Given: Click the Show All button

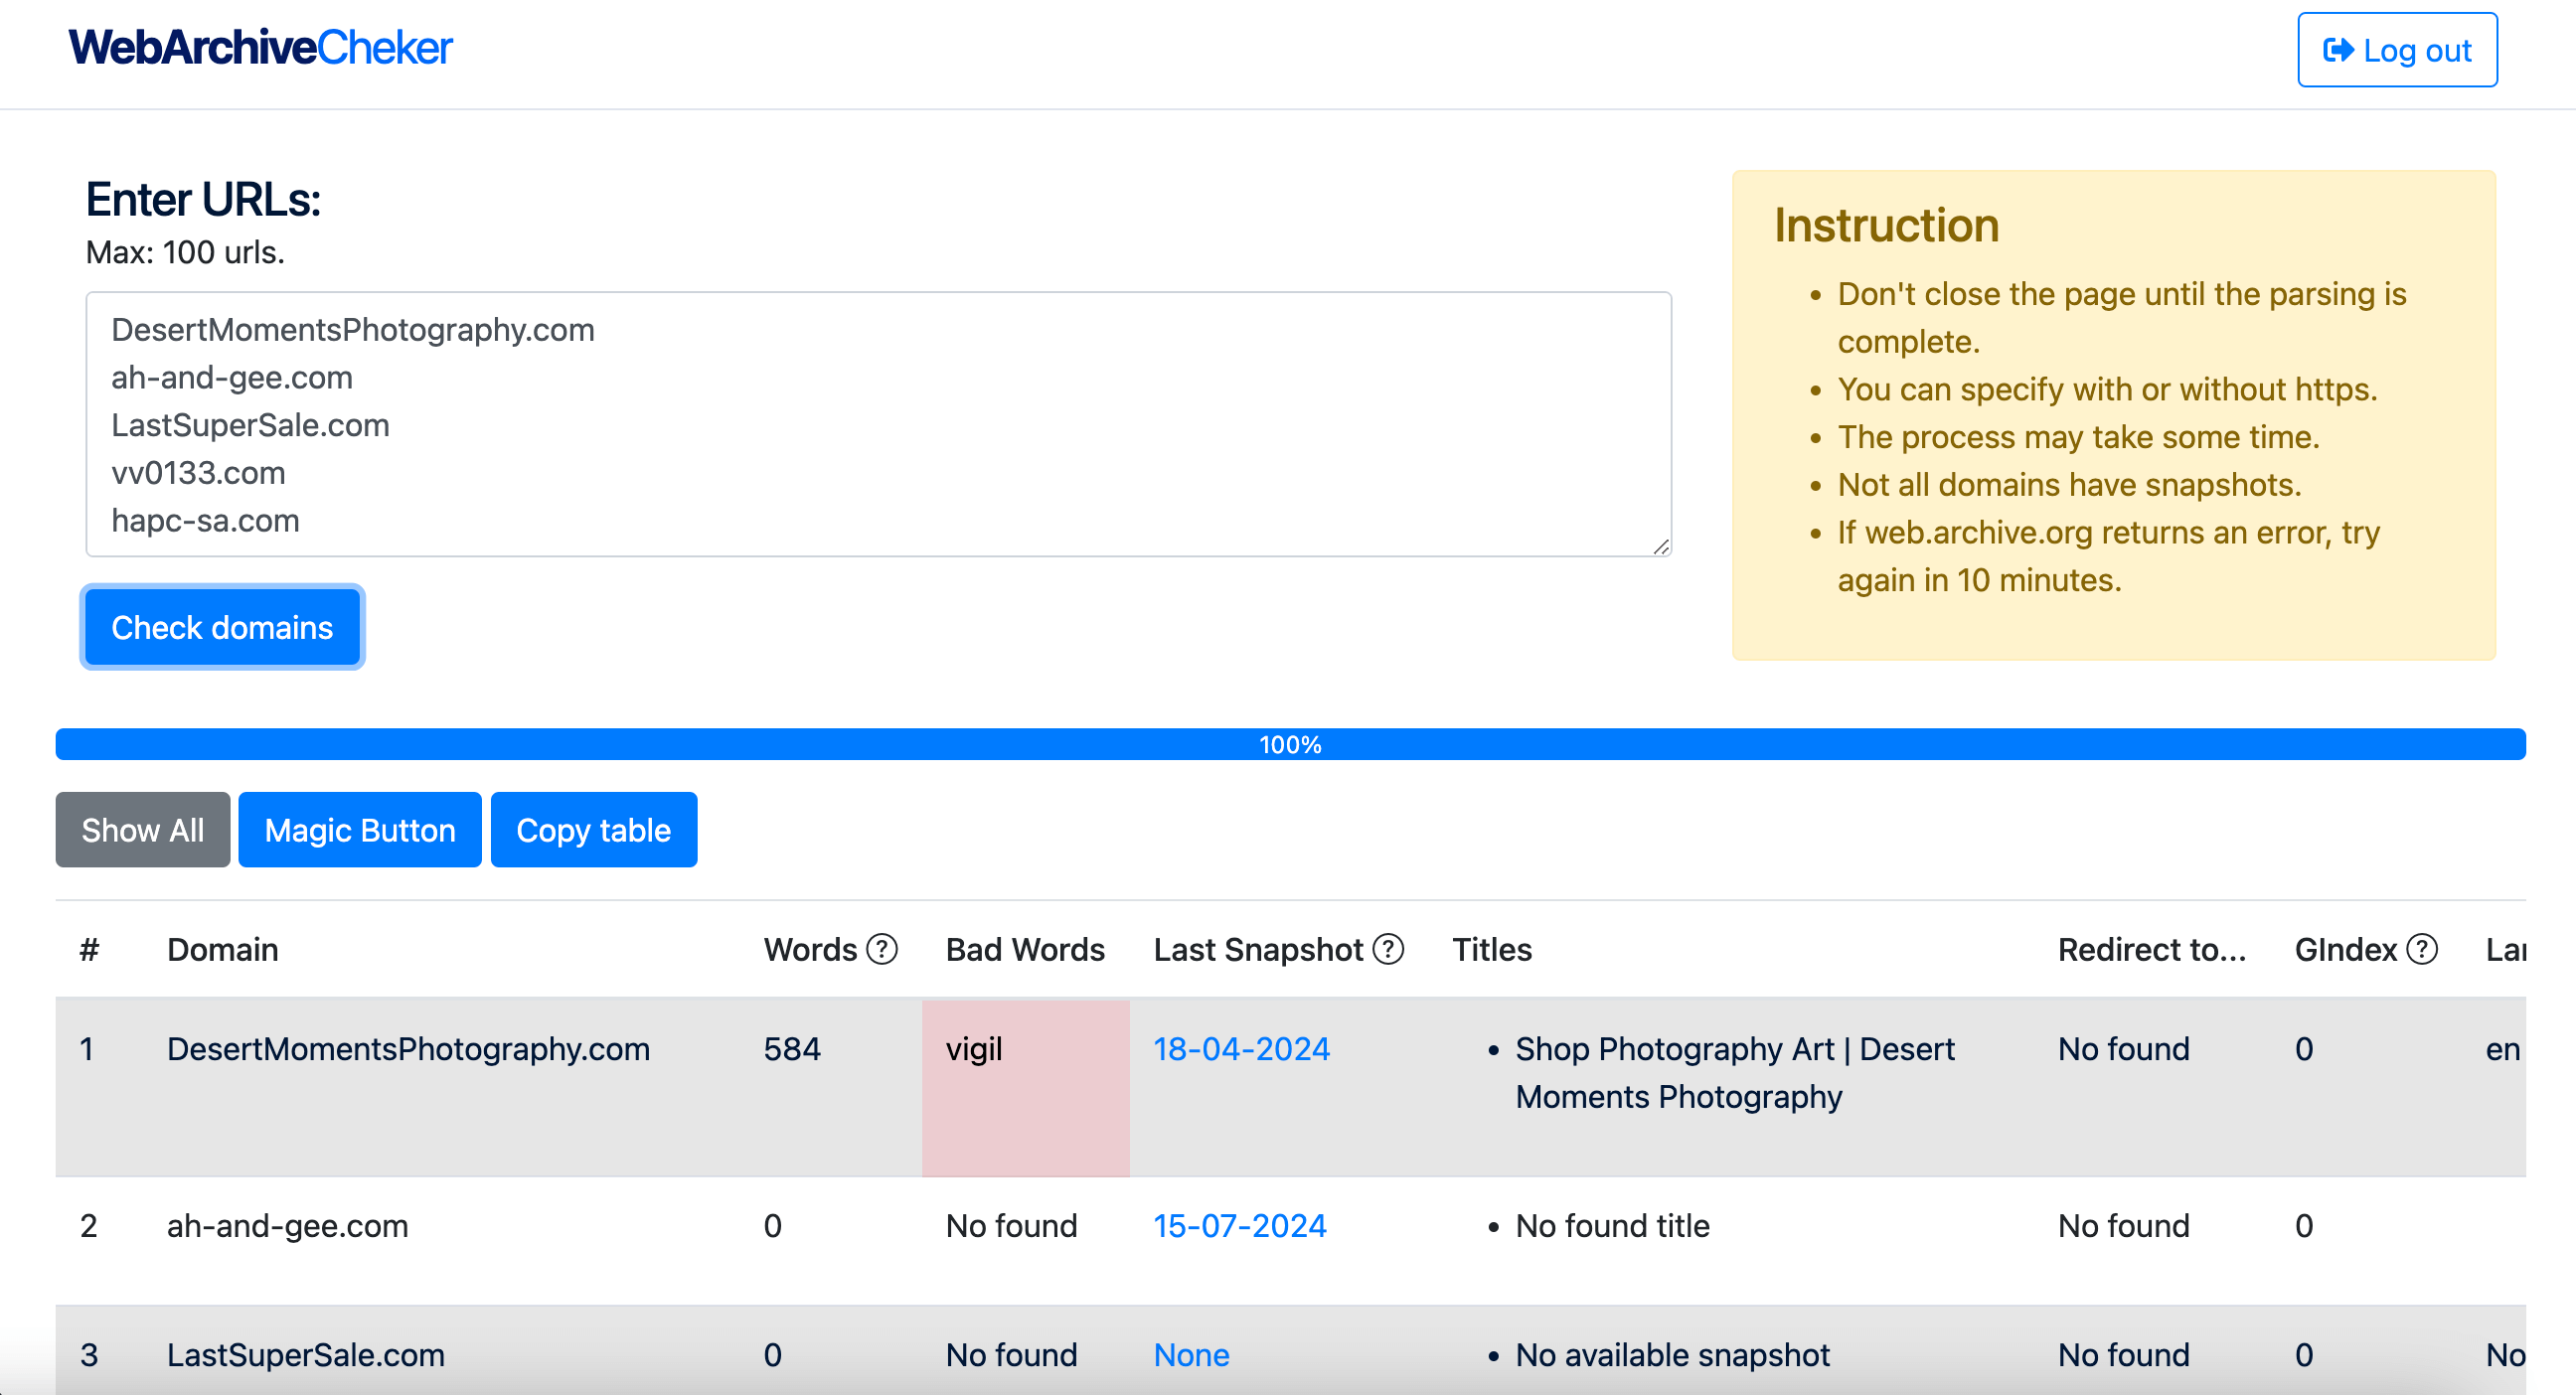Looking at the screenshot, I should tap(142, 830).
